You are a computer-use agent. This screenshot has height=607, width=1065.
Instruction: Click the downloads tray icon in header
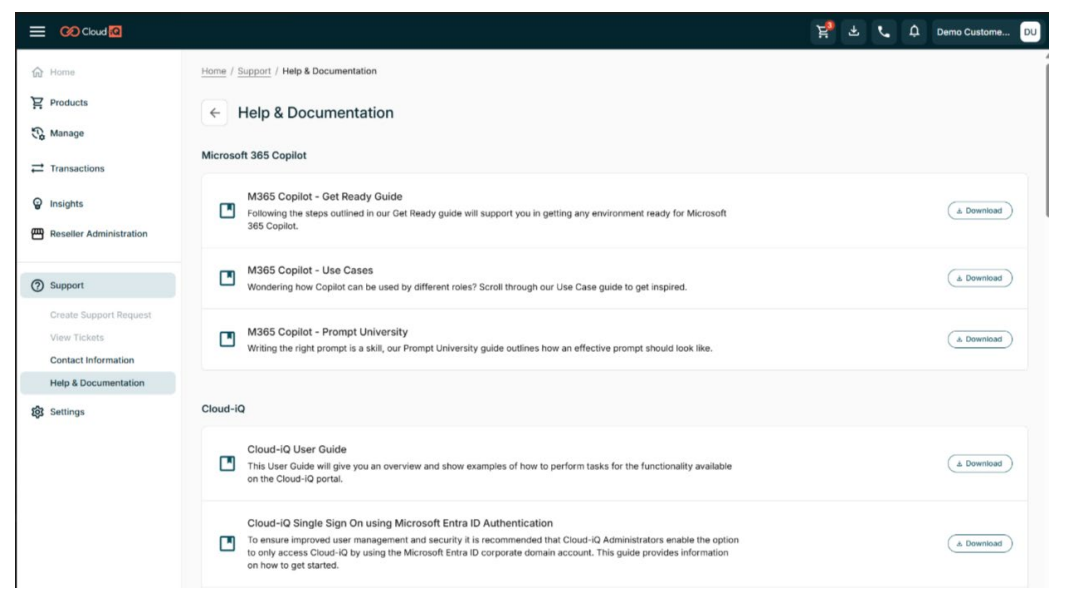(854, 31)
